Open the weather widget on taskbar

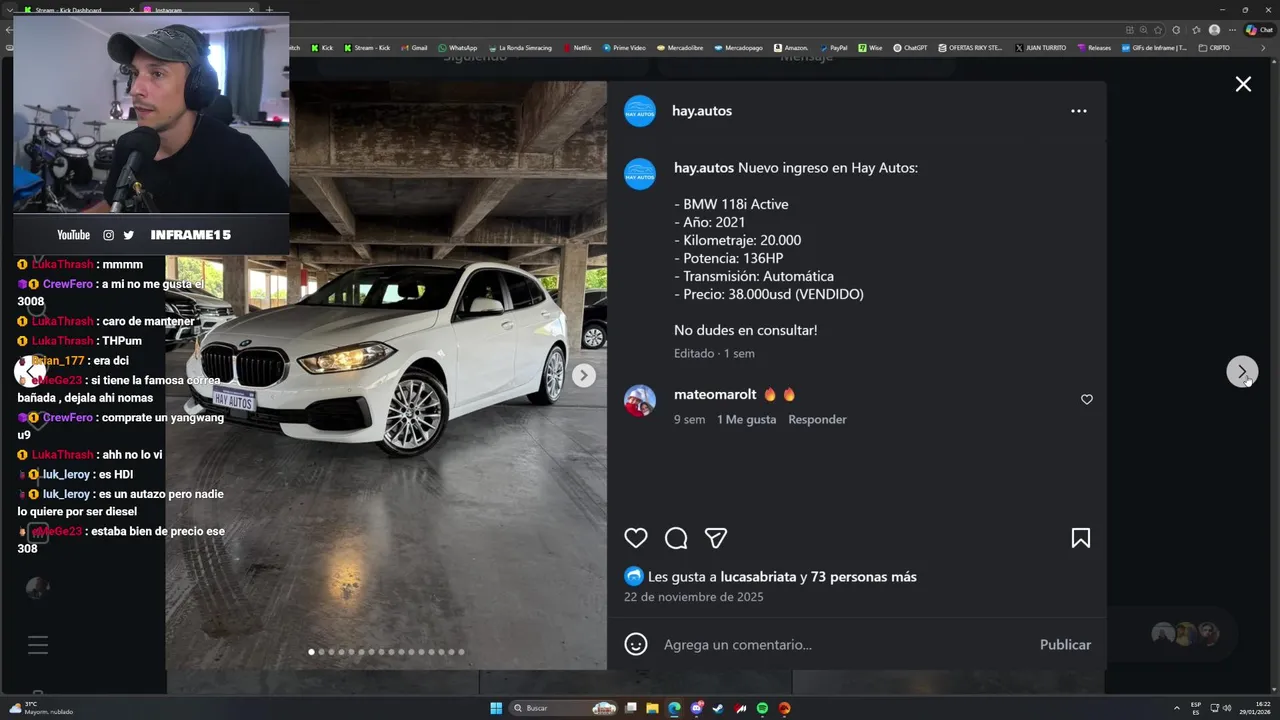coord(40,708)
